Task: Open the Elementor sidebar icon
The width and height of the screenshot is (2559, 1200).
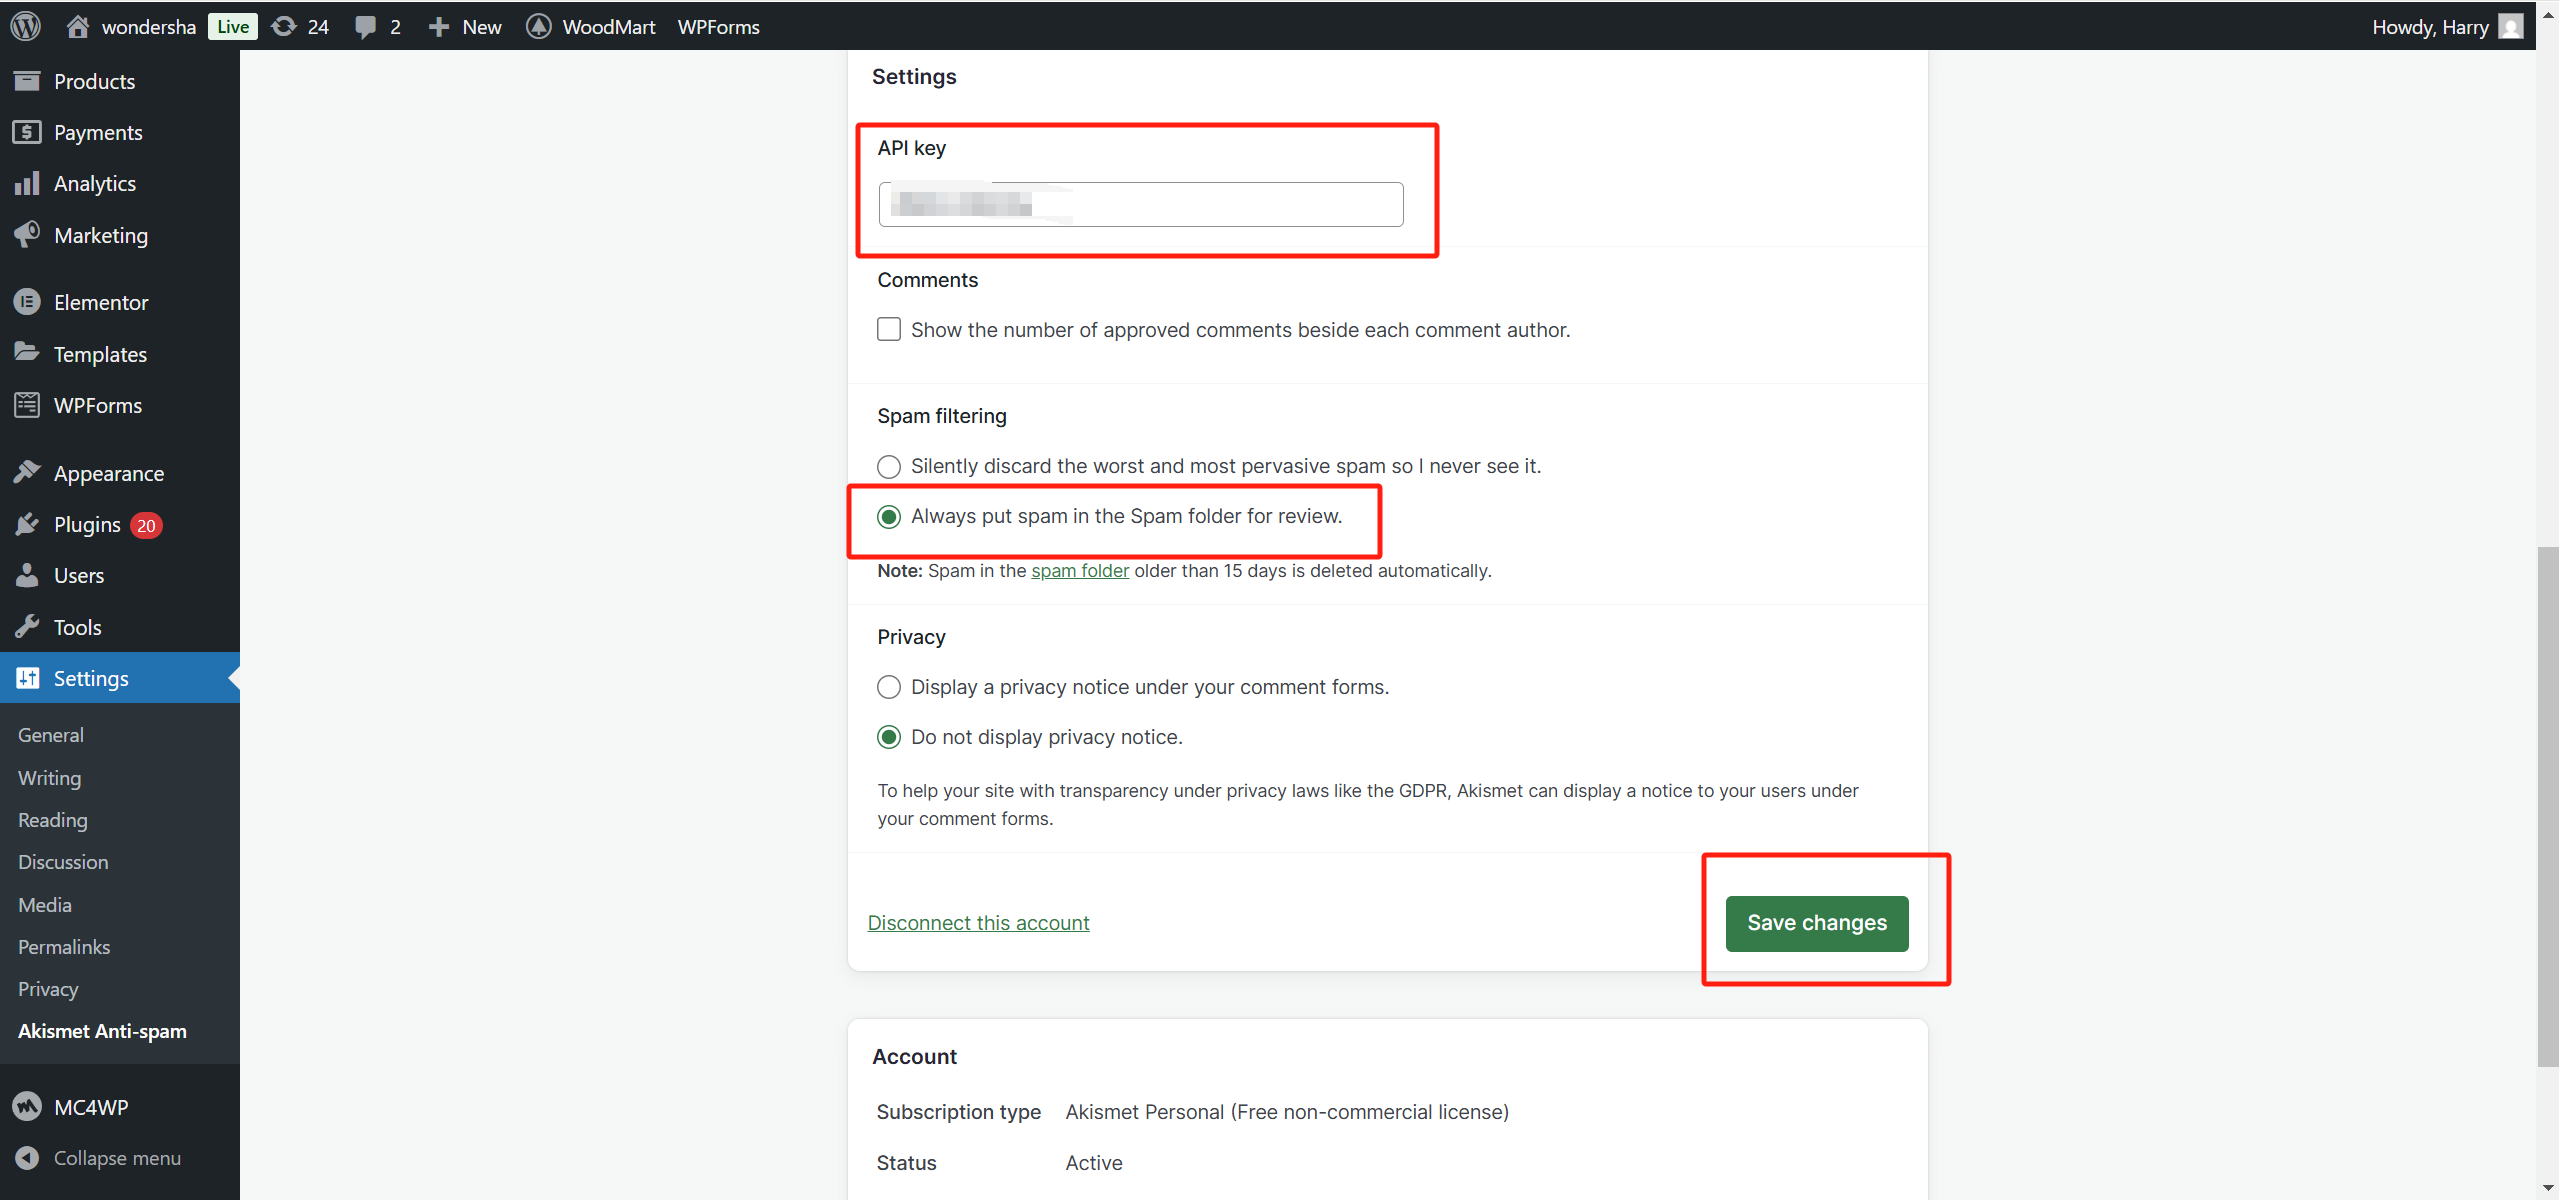Action: click(27, 302)
